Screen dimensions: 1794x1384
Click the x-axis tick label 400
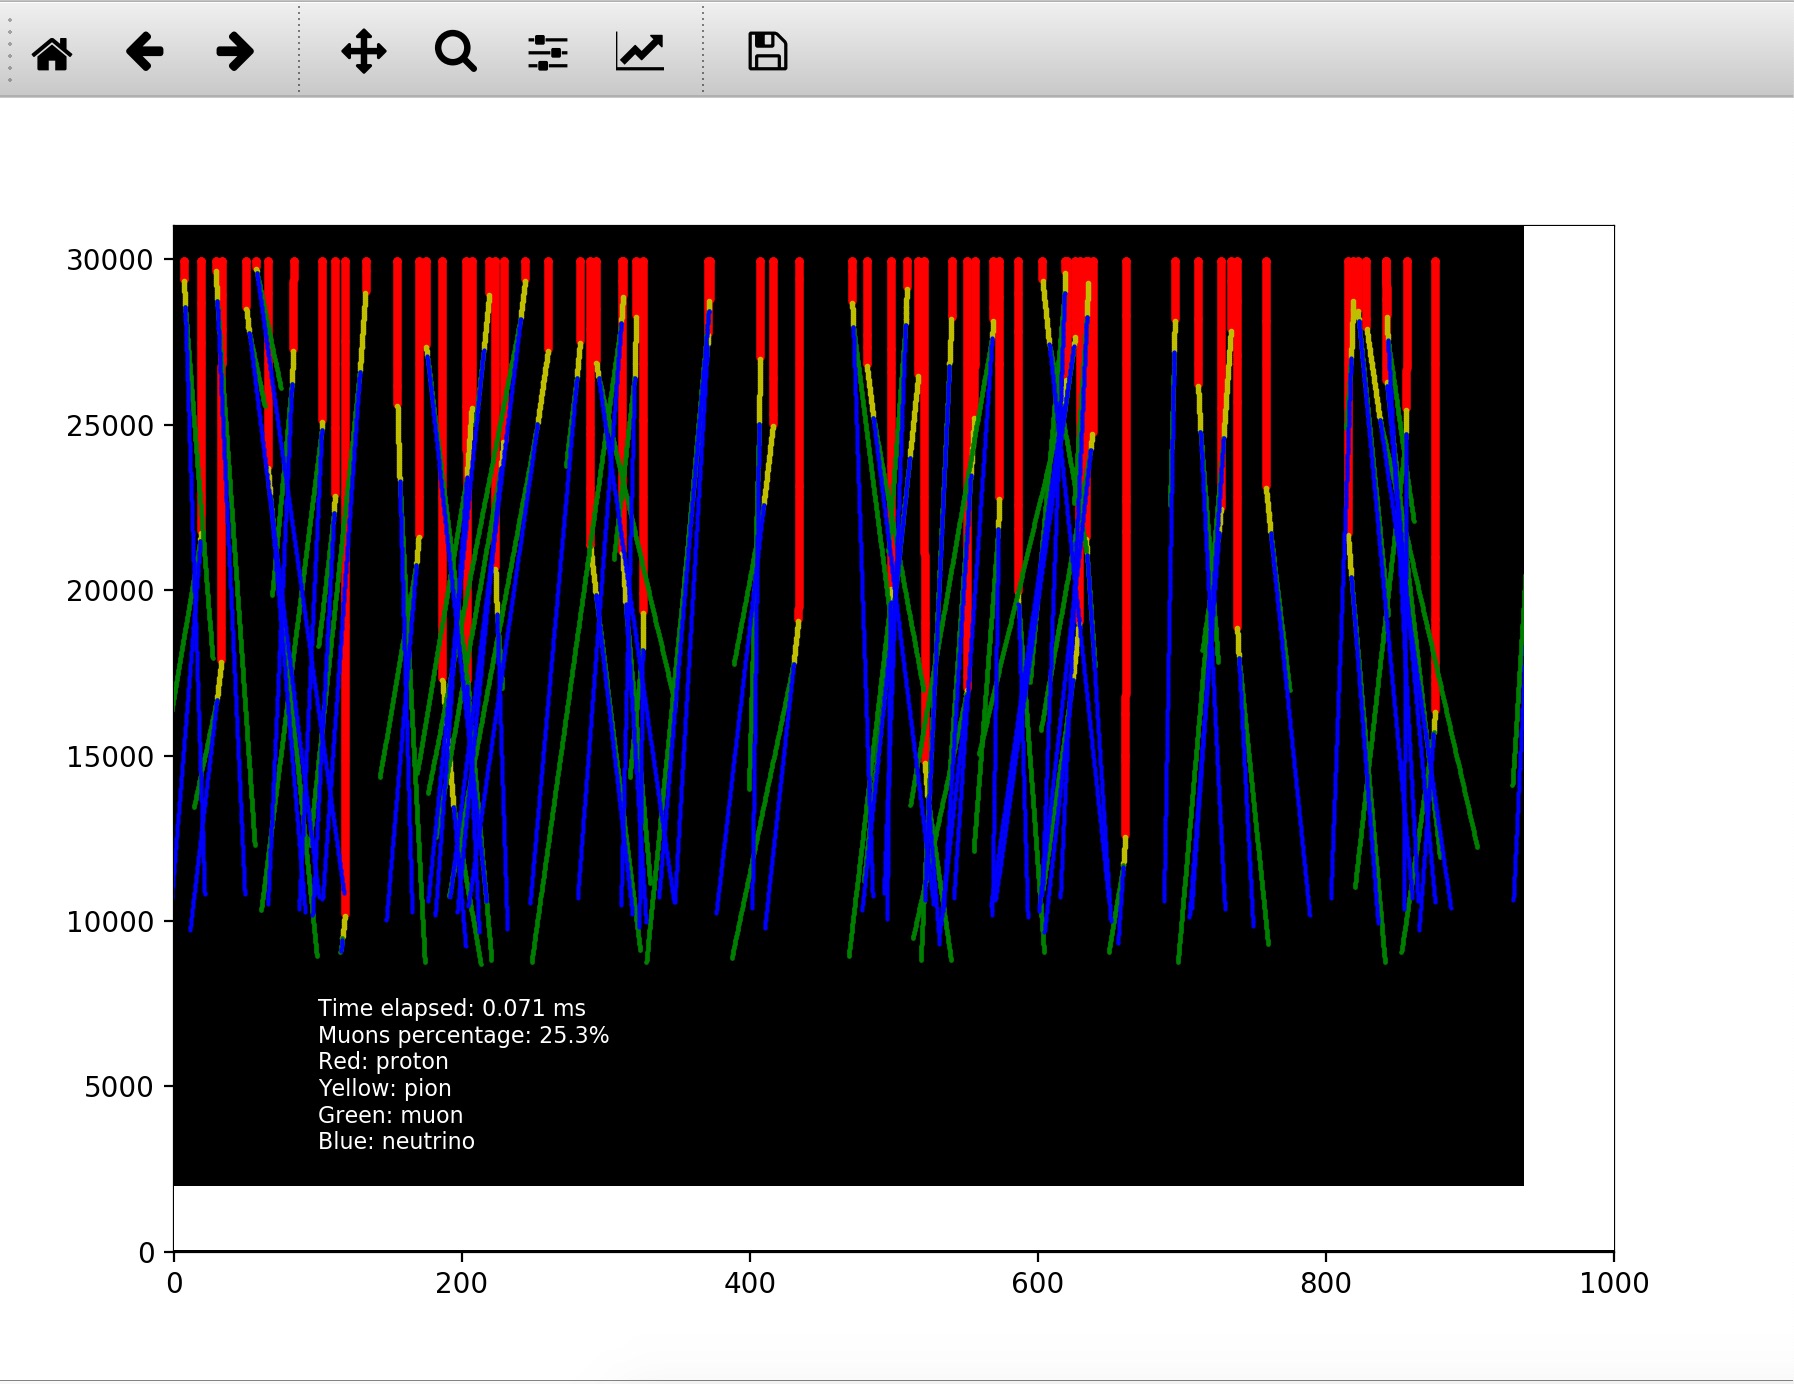pos(750,1283)
